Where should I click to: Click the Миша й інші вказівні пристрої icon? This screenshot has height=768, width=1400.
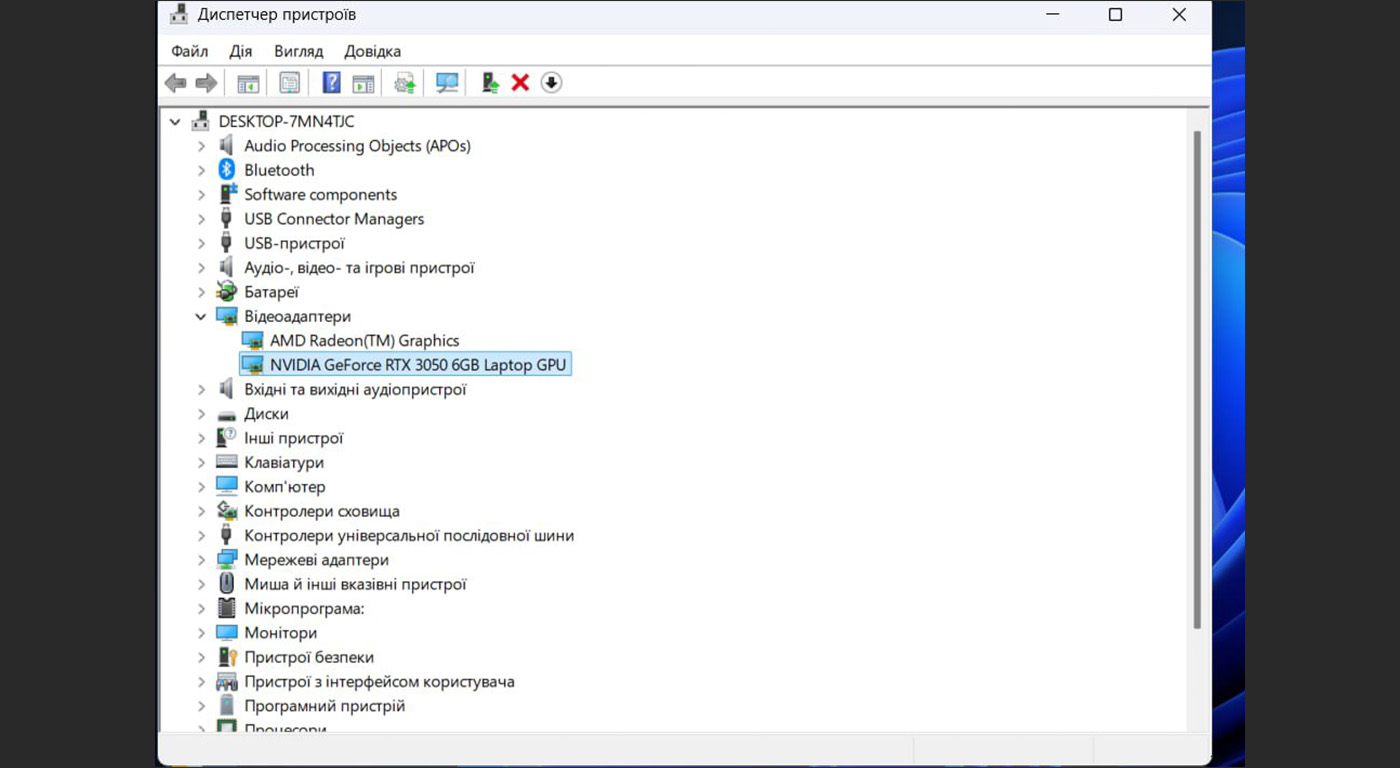tap(227, 584)
